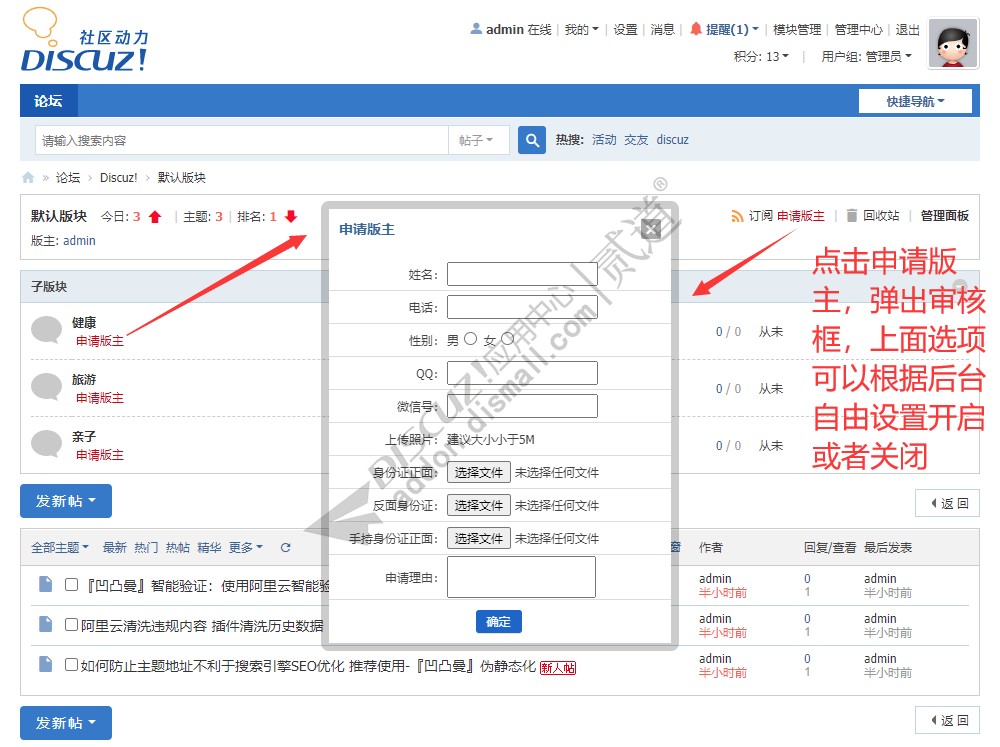This screenshot has height=747, width=1000.
Task: Click the refresh icon beside 更多
Action: pos(285,548)
